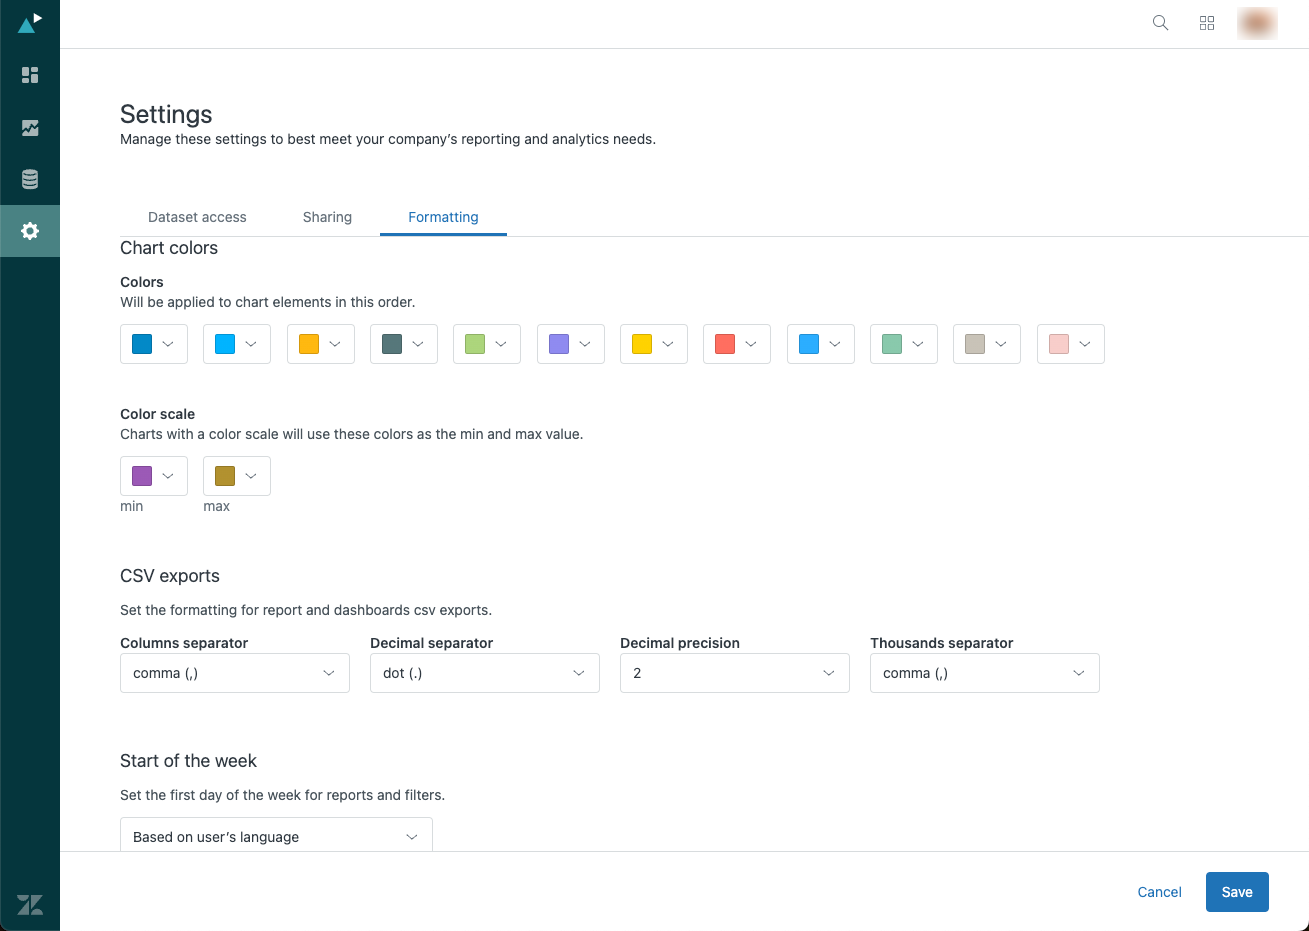The width and height of the screenshot is (1309, 931).
Task: Open the min color scale purple dropdown
Action: point(154,476)
